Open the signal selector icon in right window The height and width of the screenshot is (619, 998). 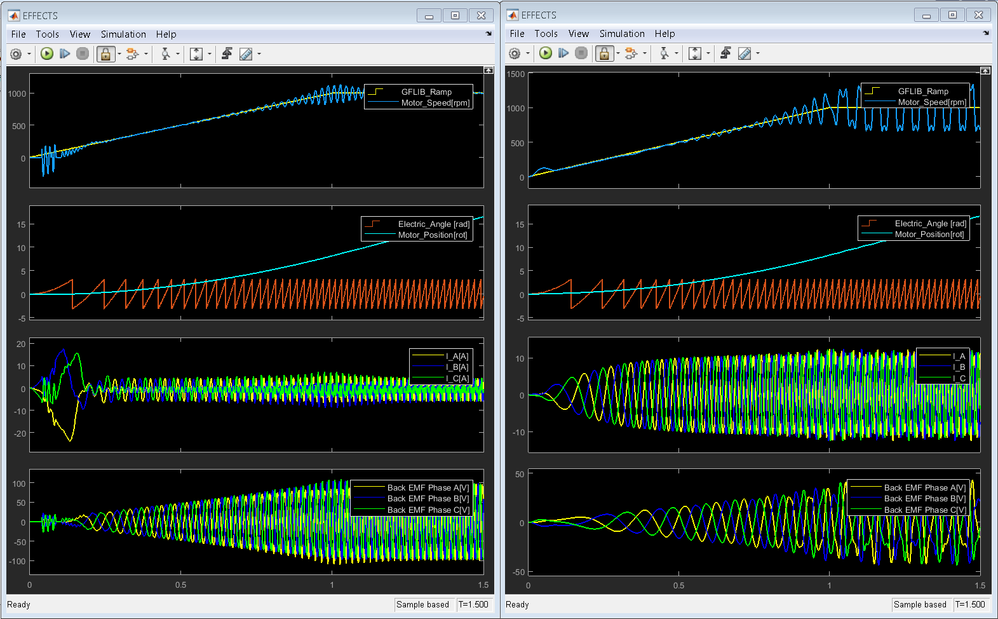pos(631,53)
